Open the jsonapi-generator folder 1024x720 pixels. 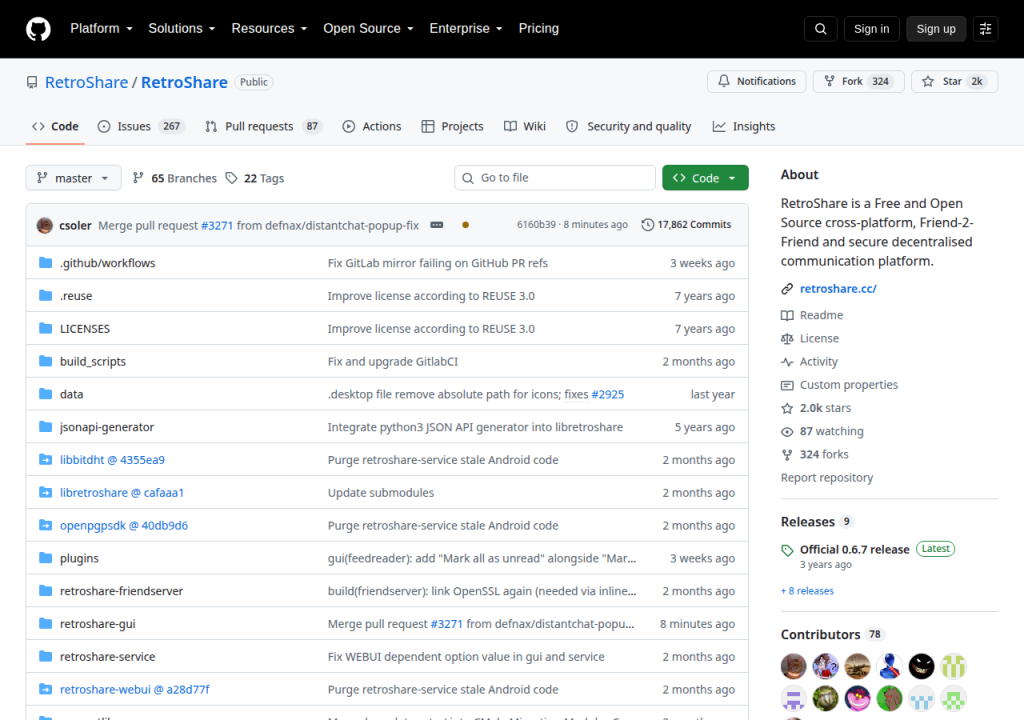coord(107,427)
